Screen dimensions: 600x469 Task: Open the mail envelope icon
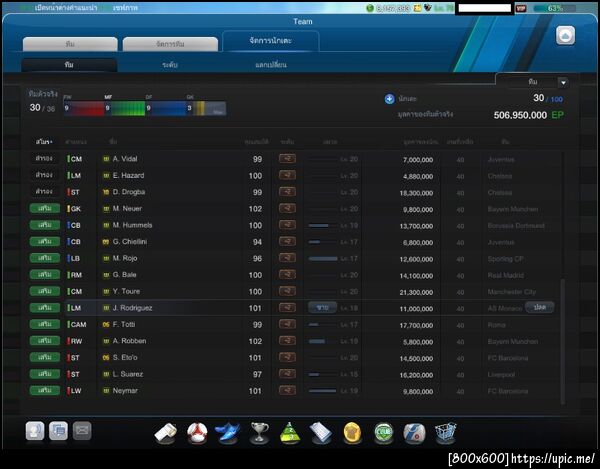82,431
